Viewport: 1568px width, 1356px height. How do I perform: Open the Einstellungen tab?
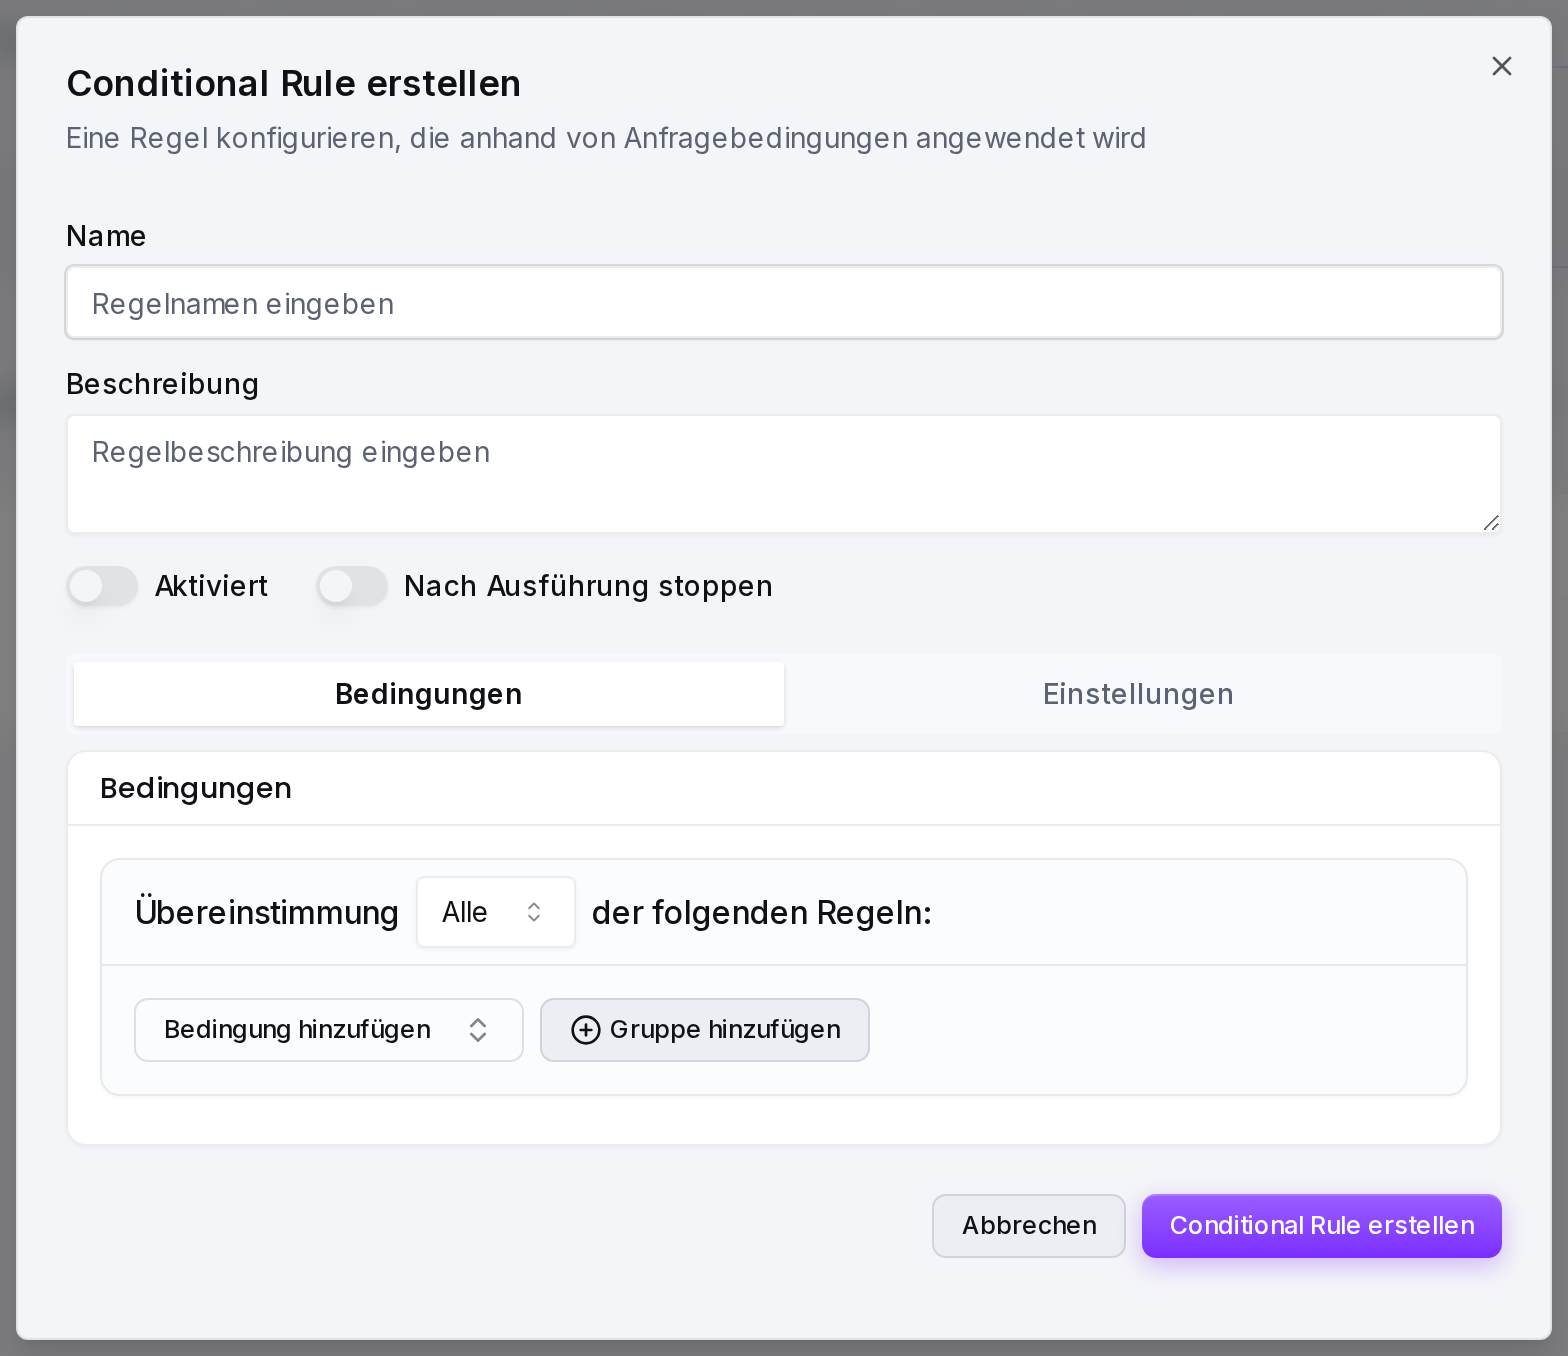point(1138,694)
